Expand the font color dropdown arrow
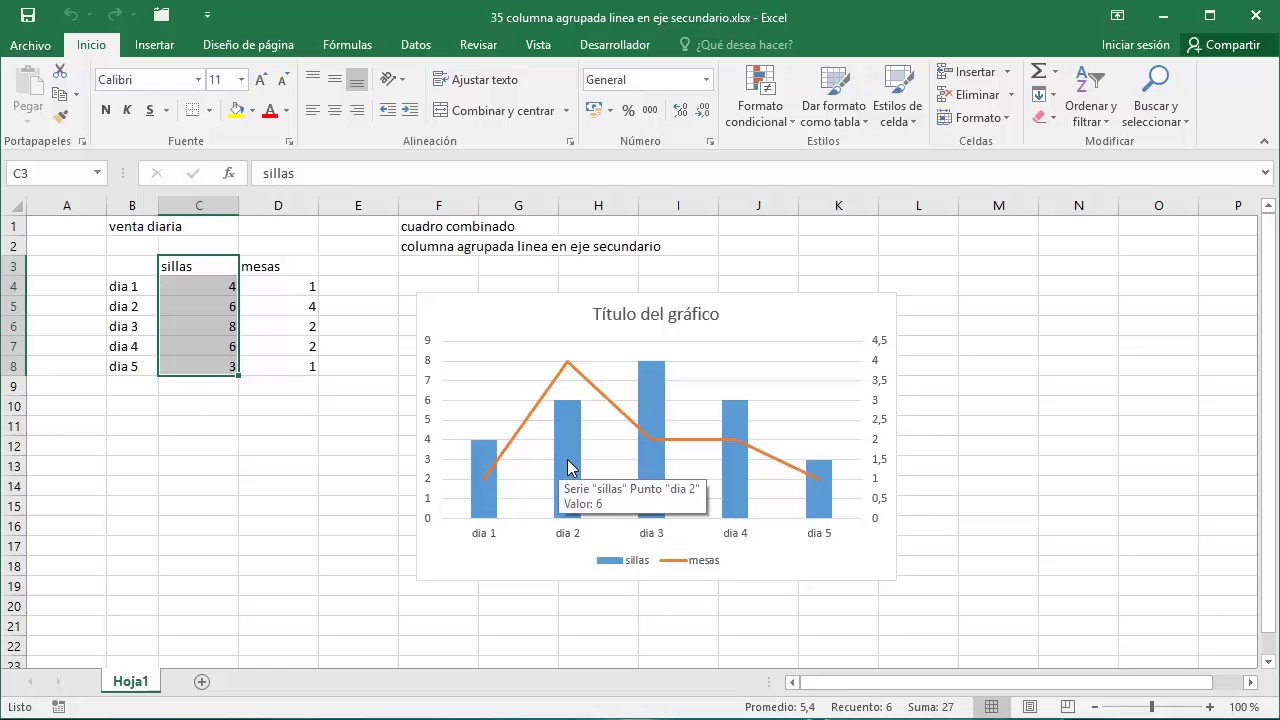 coord(286,111)
